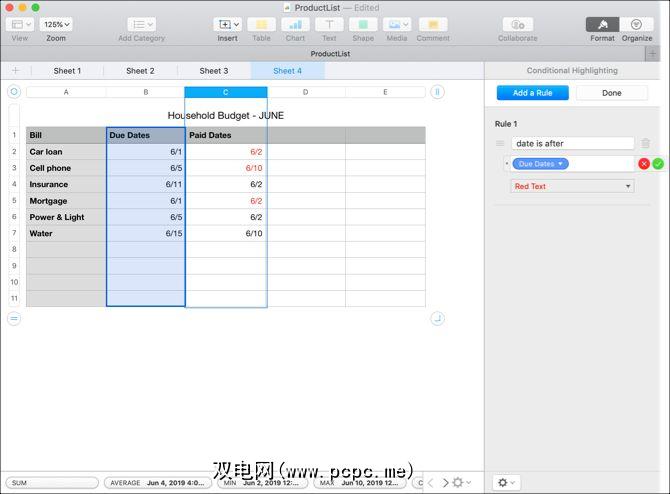This screenshot has height=494, width=670.
Task: Toggle the Organize sidebar button
Action: pos(637,24)
